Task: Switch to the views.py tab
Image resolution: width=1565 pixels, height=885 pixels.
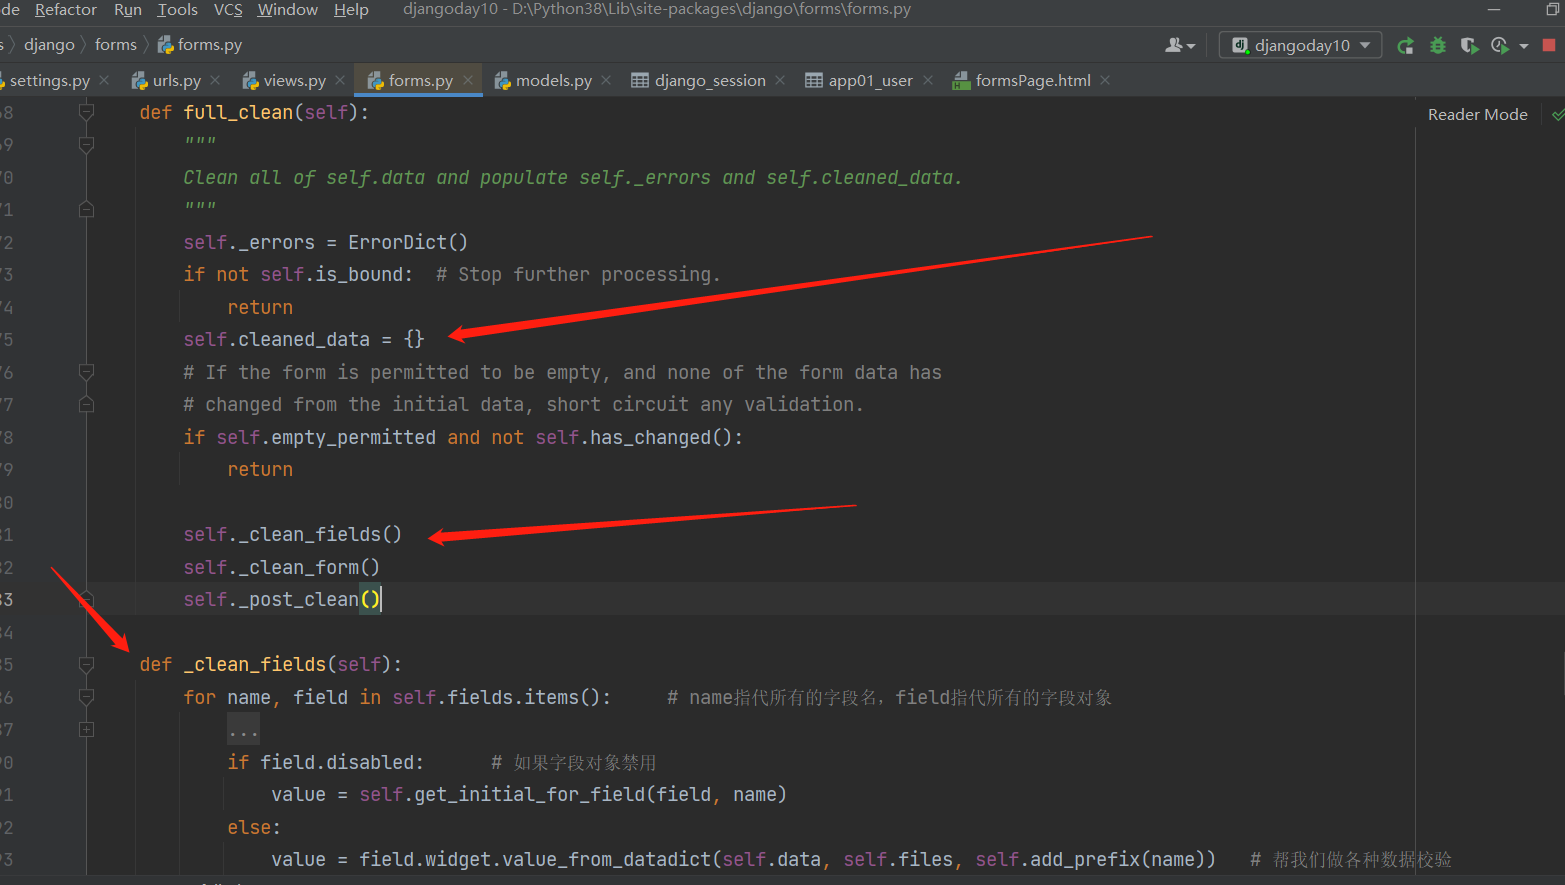Action: [295, 81]
